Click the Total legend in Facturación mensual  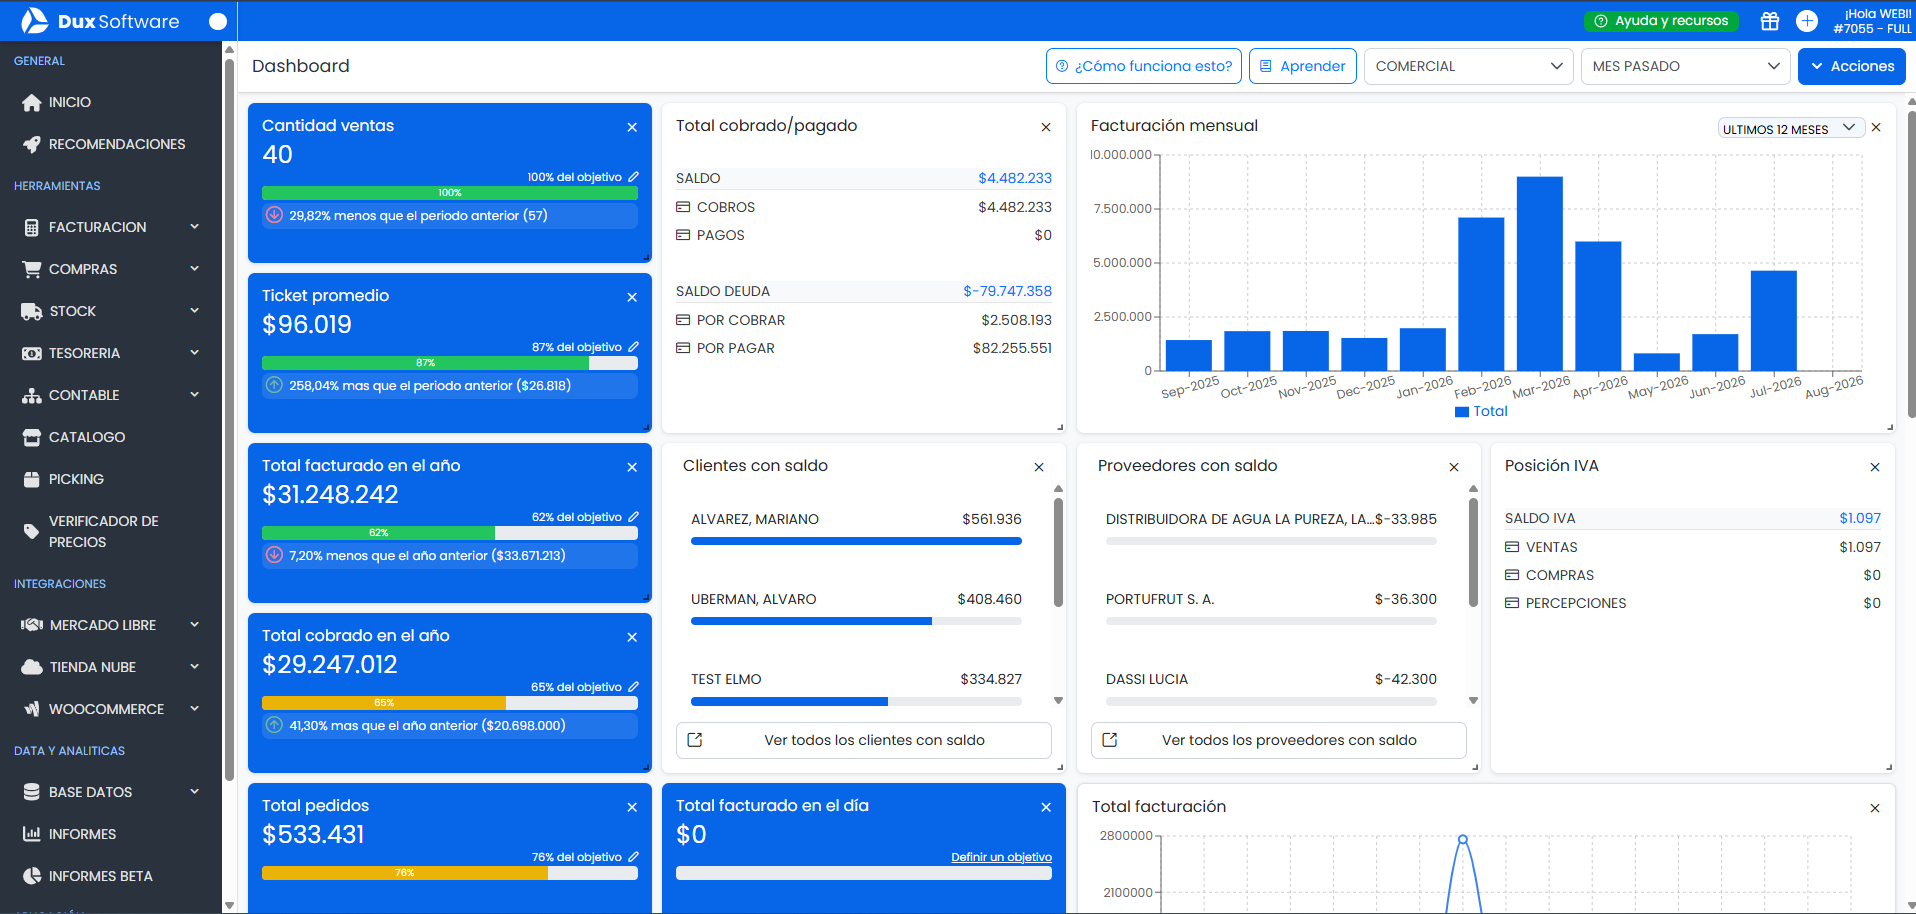coord(1481,411)
